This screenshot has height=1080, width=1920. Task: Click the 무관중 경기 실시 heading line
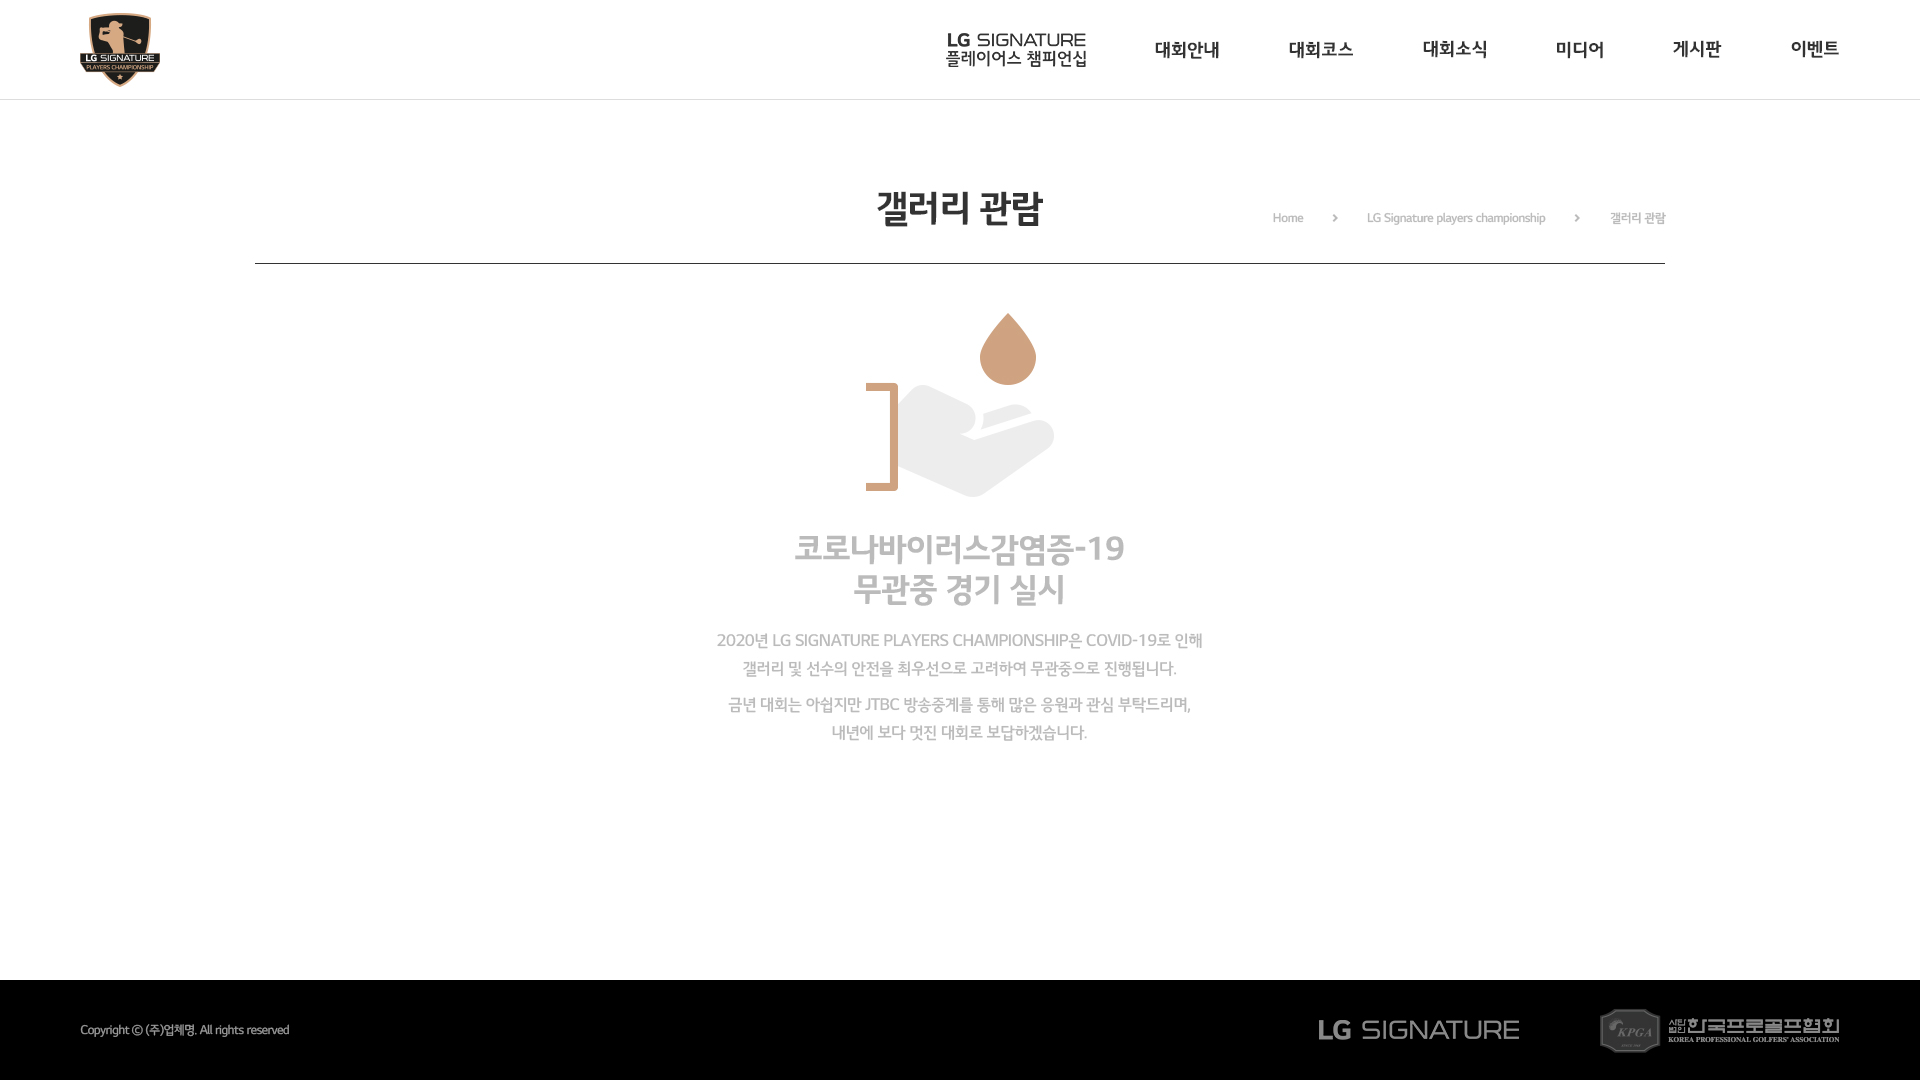coord(960,589)
